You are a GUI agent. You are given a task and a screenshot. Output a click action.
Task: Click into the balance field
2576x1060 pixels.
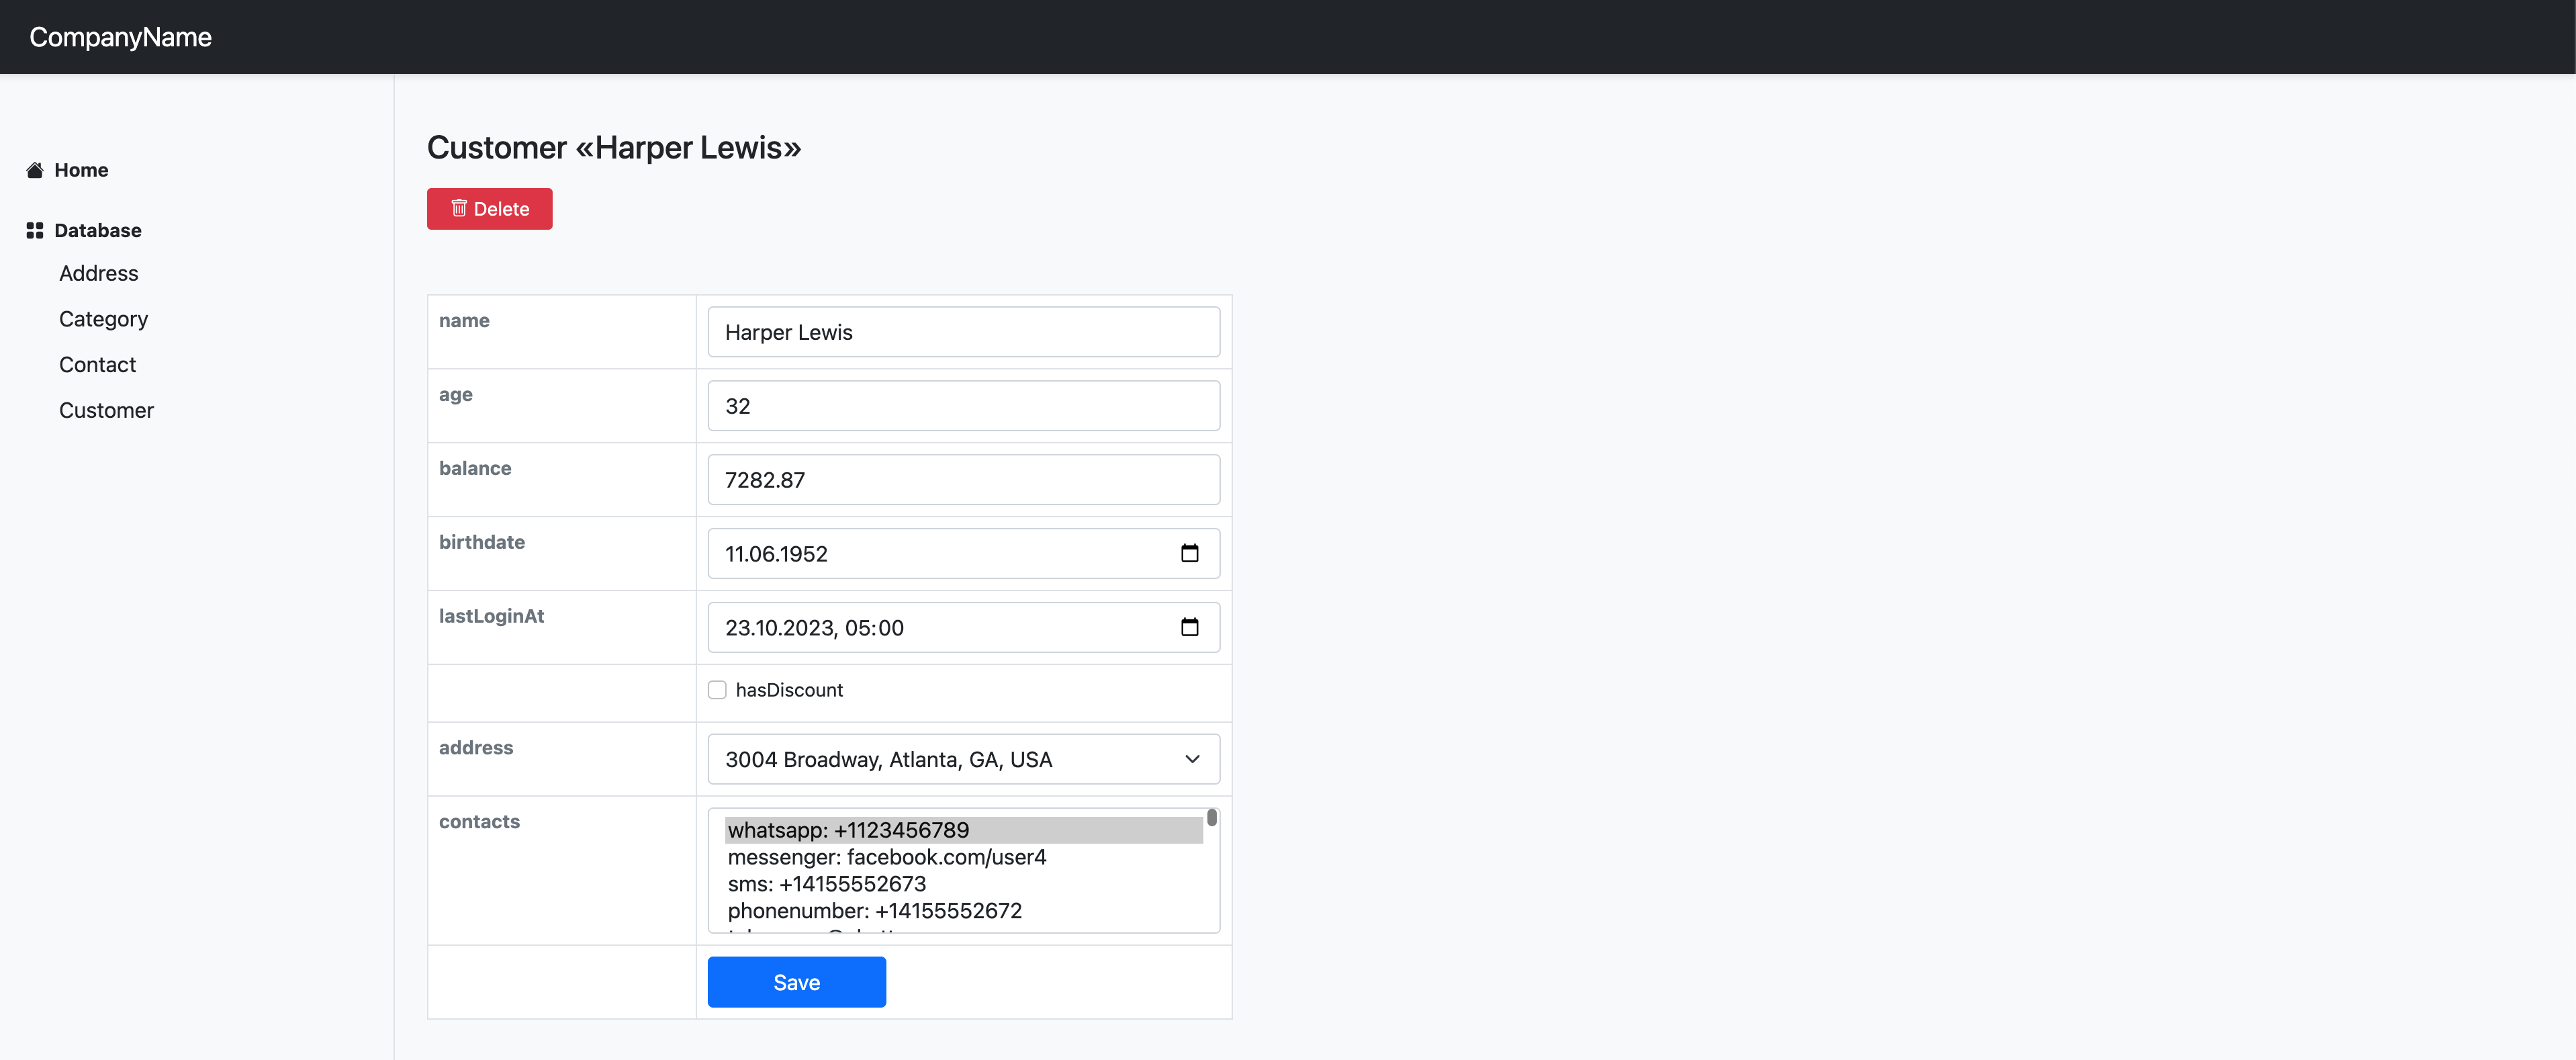[x=963, y=480]
